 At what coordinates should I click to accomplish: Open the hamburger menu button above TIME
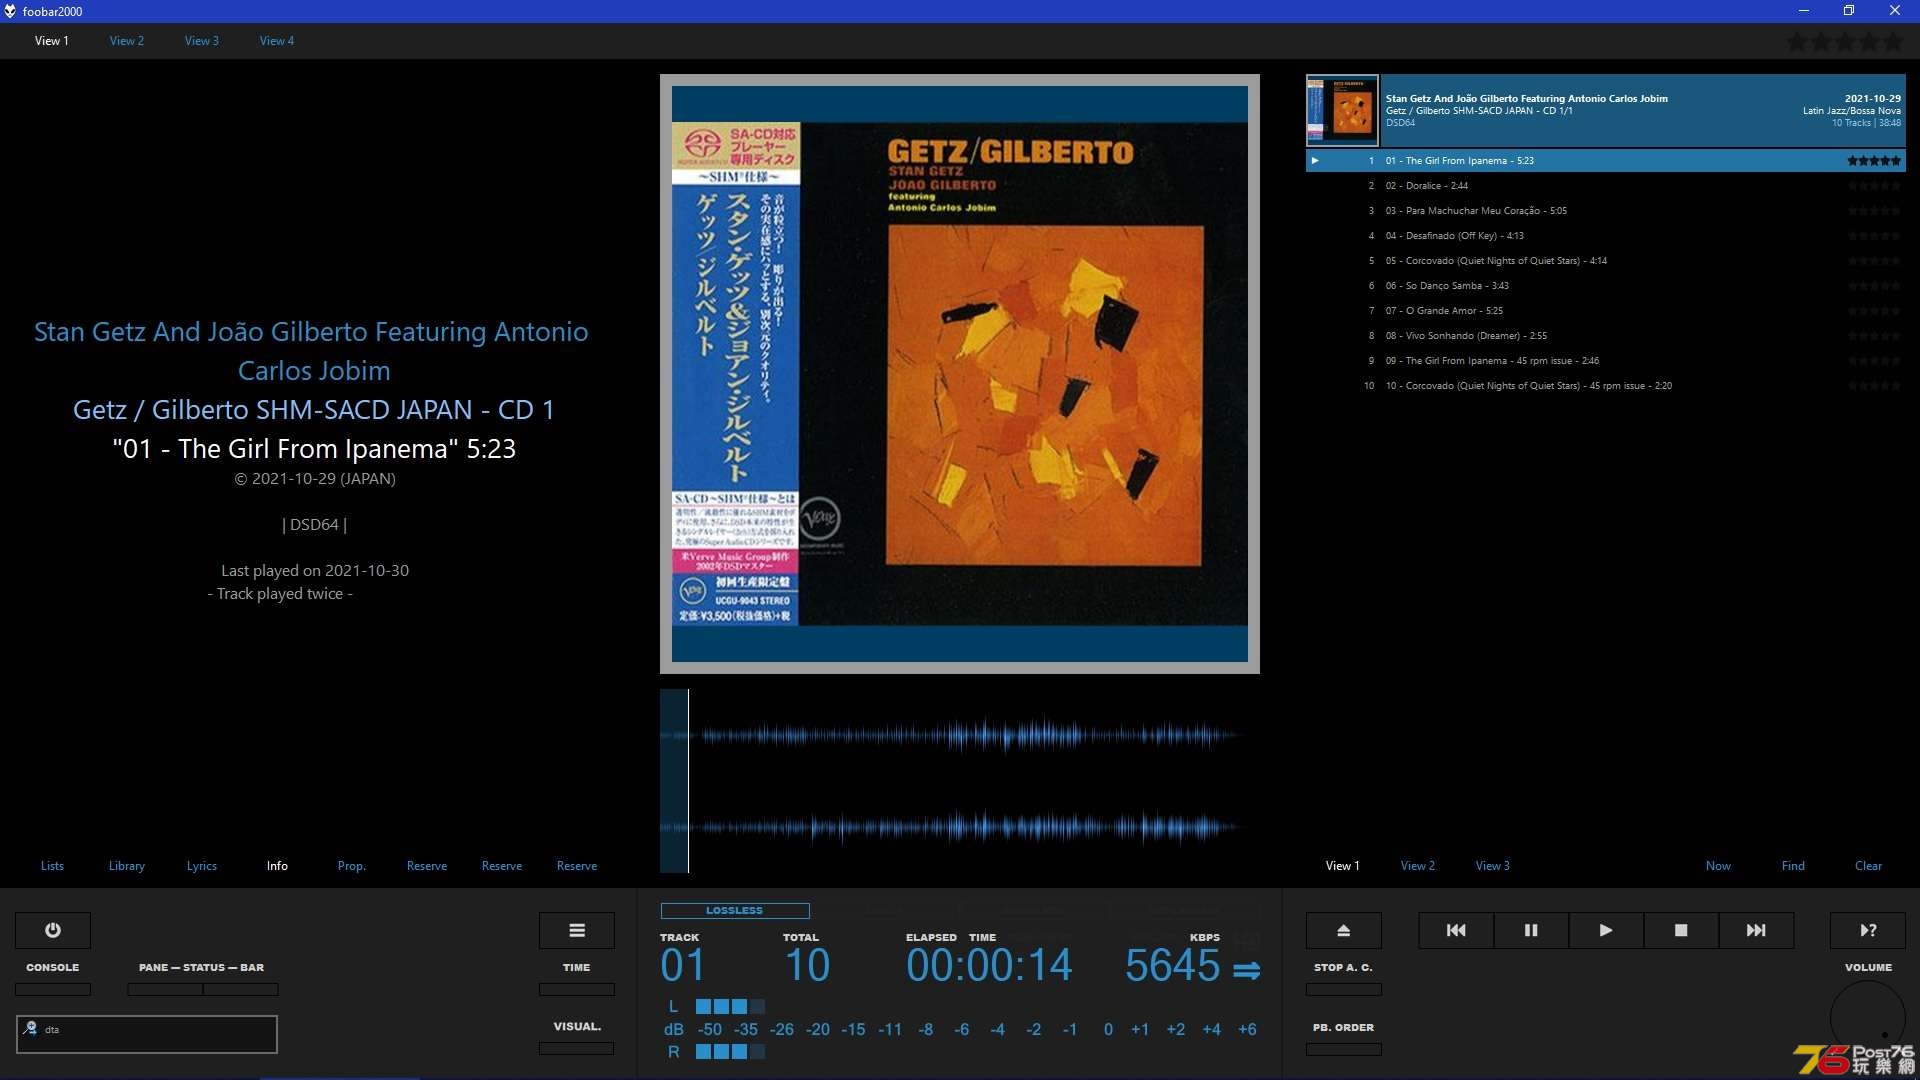point(577,930)
